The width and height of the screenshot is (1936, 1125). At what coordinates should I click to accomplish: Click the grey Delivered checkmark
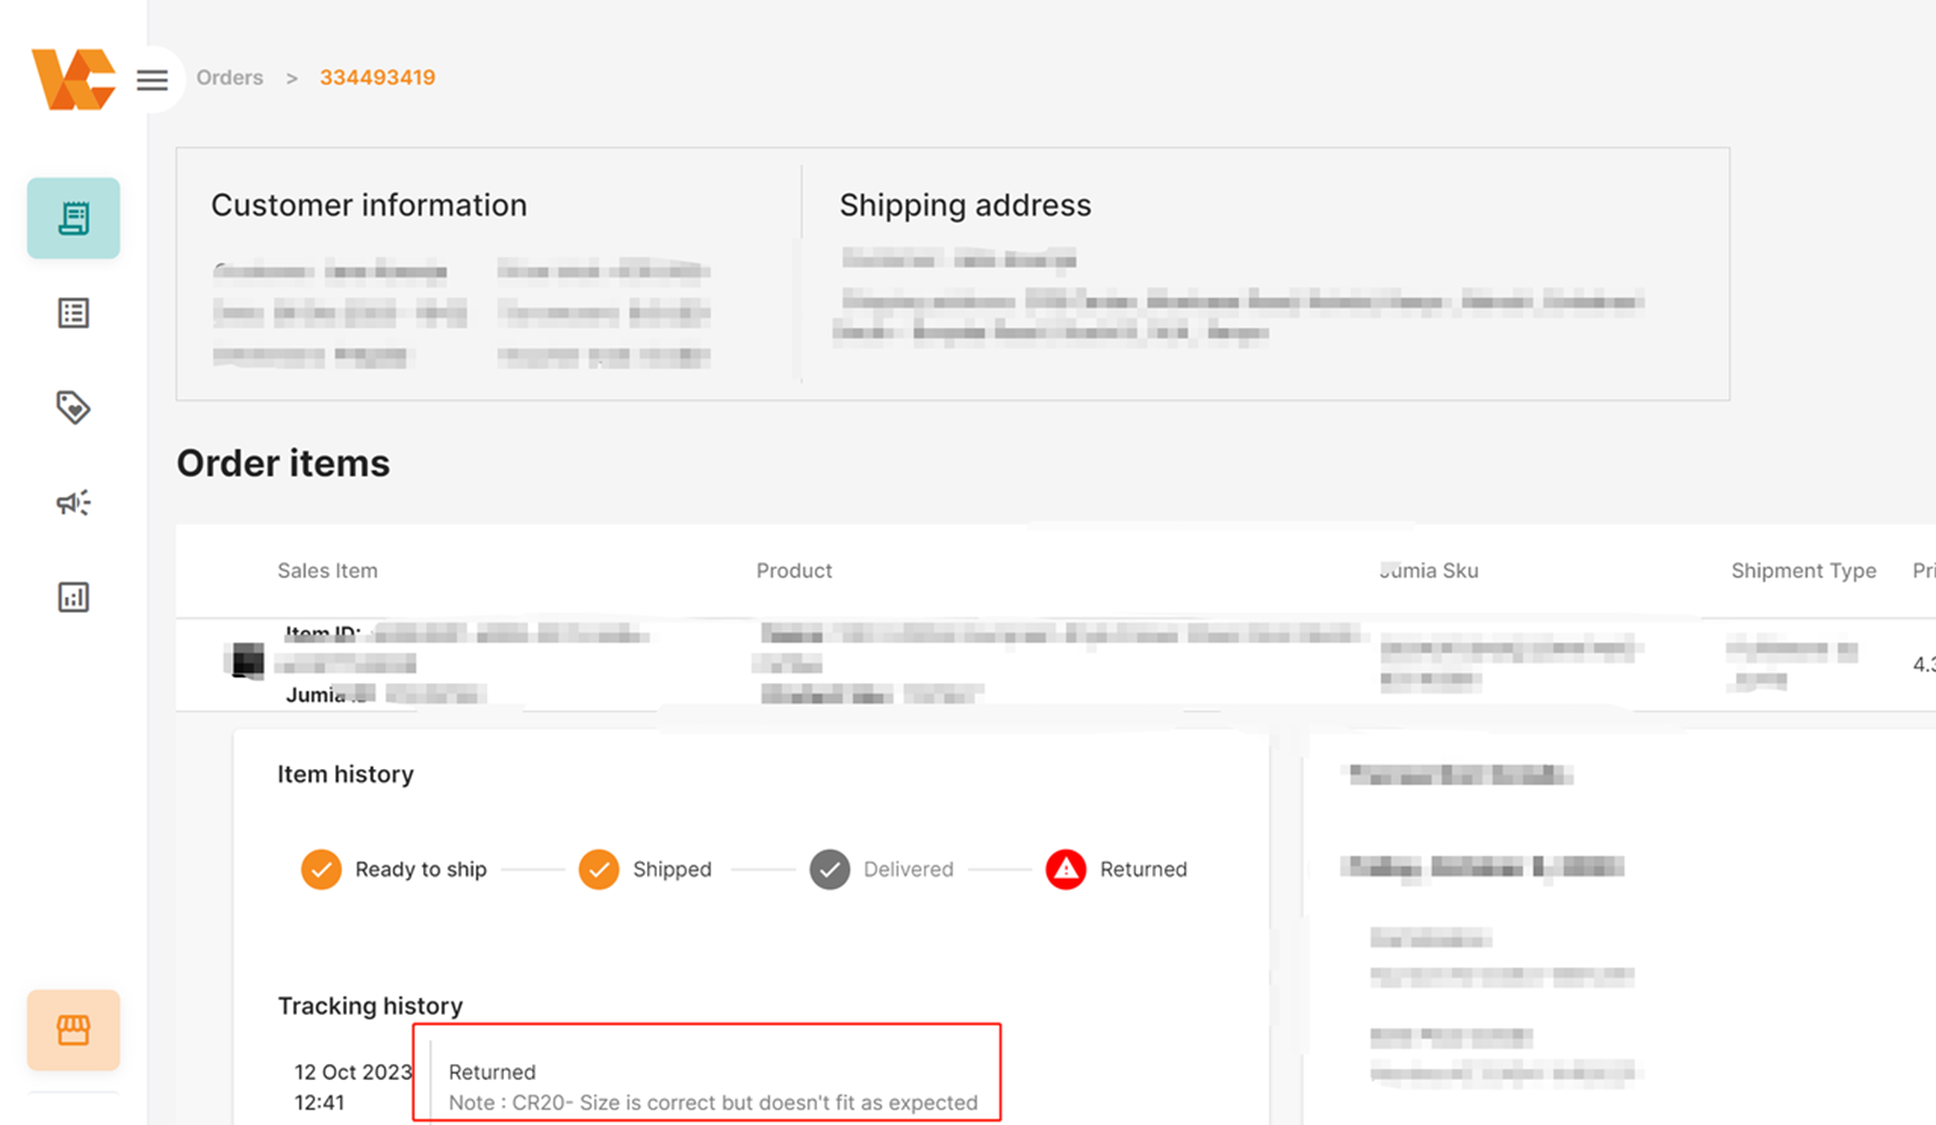tap(829, 869)
